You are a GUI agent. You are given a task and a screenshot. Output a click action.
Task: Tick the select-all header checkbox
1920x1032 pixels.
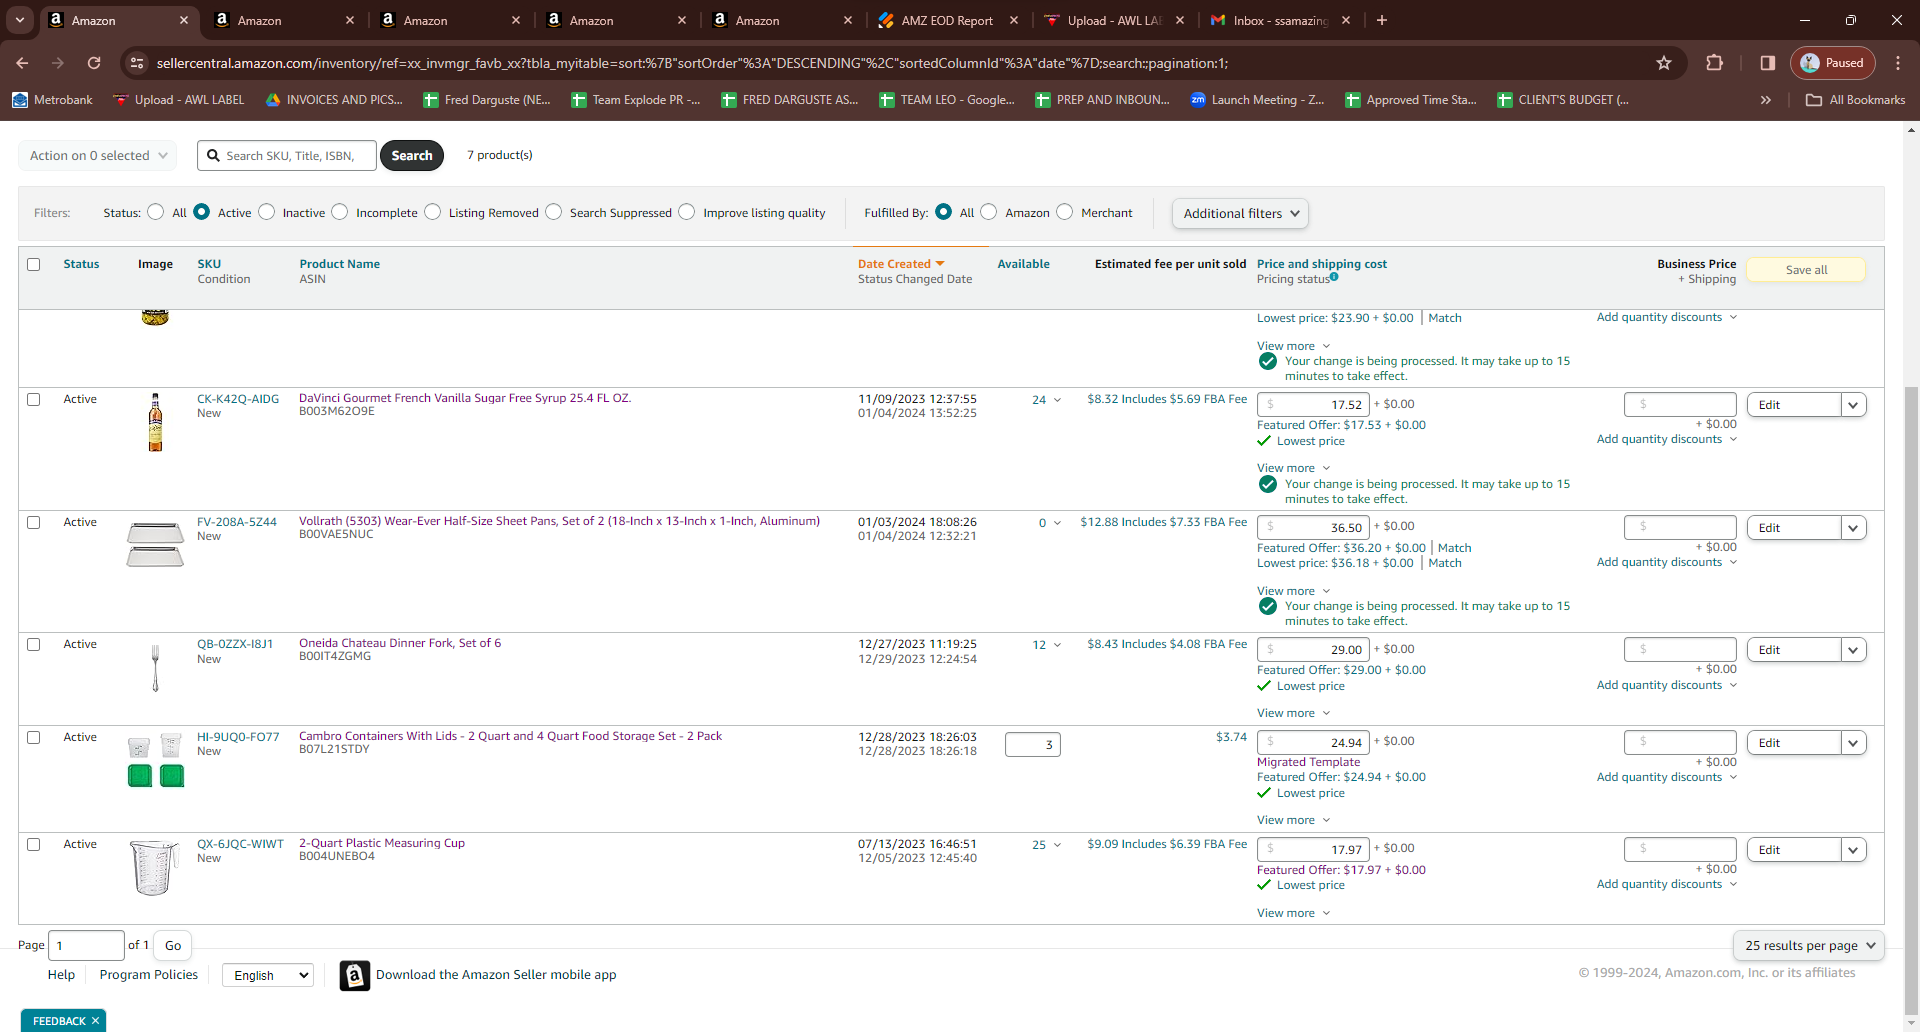(34, 265)
